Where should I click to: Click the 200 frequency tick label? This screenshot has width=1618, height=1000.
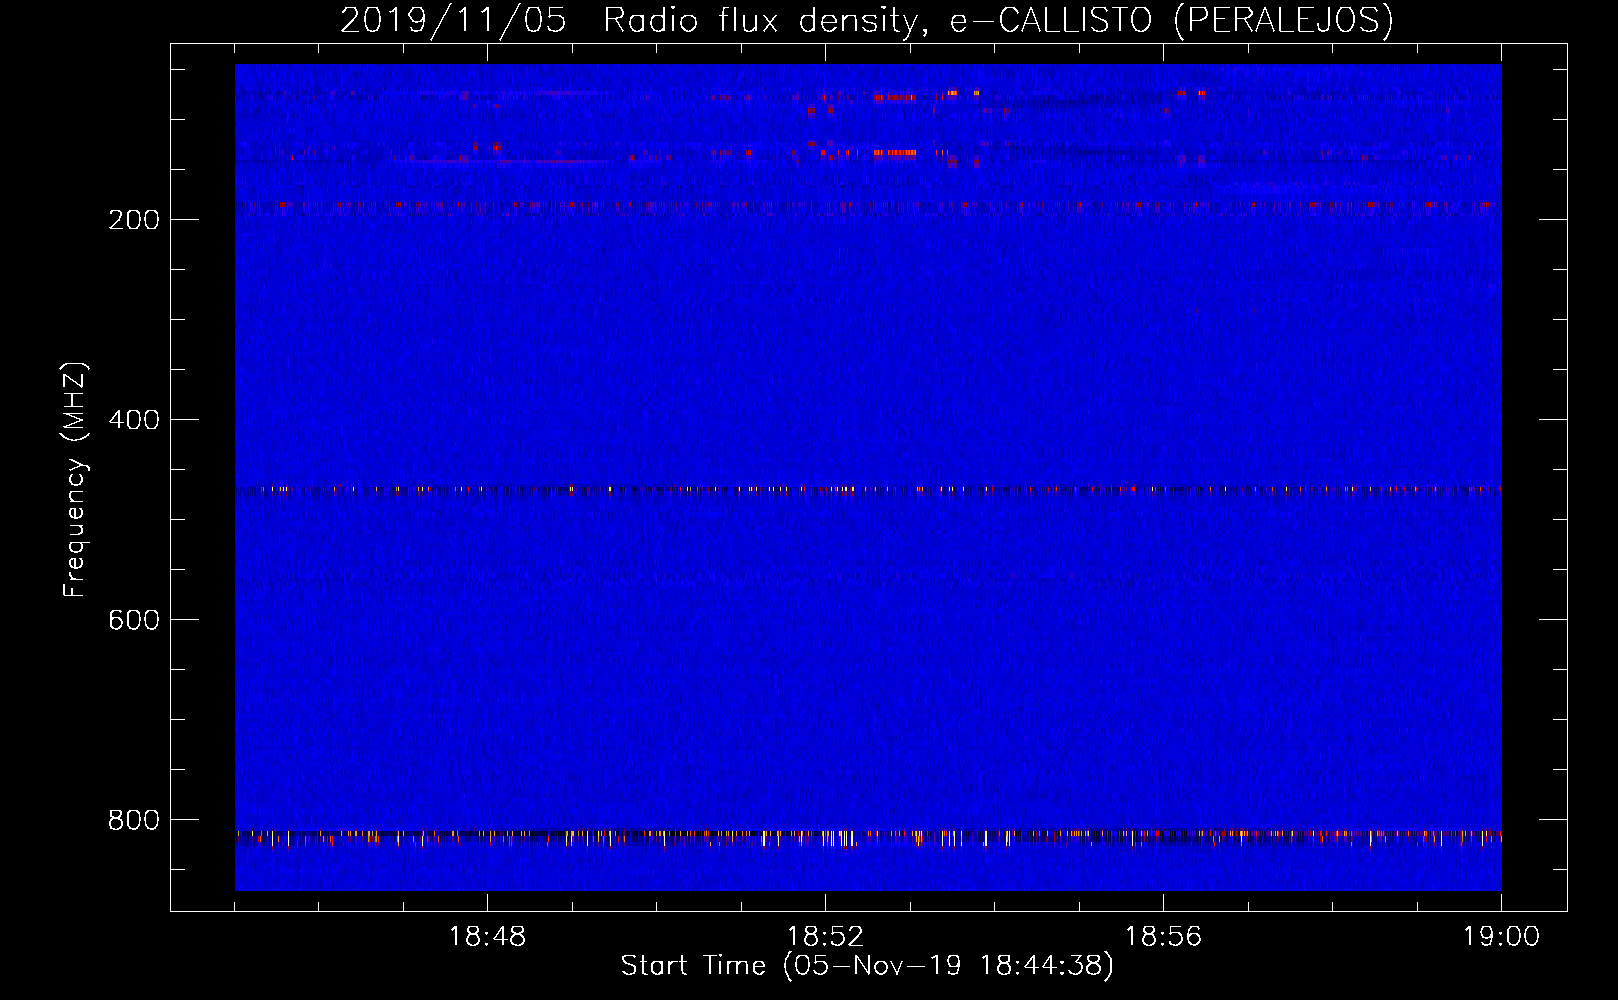click(134, 220)
